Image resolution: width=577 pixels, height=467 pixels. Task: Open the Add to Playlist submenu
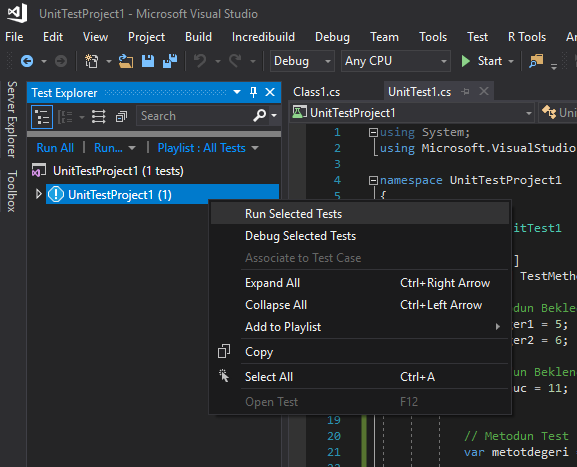(x=360, y=327)
